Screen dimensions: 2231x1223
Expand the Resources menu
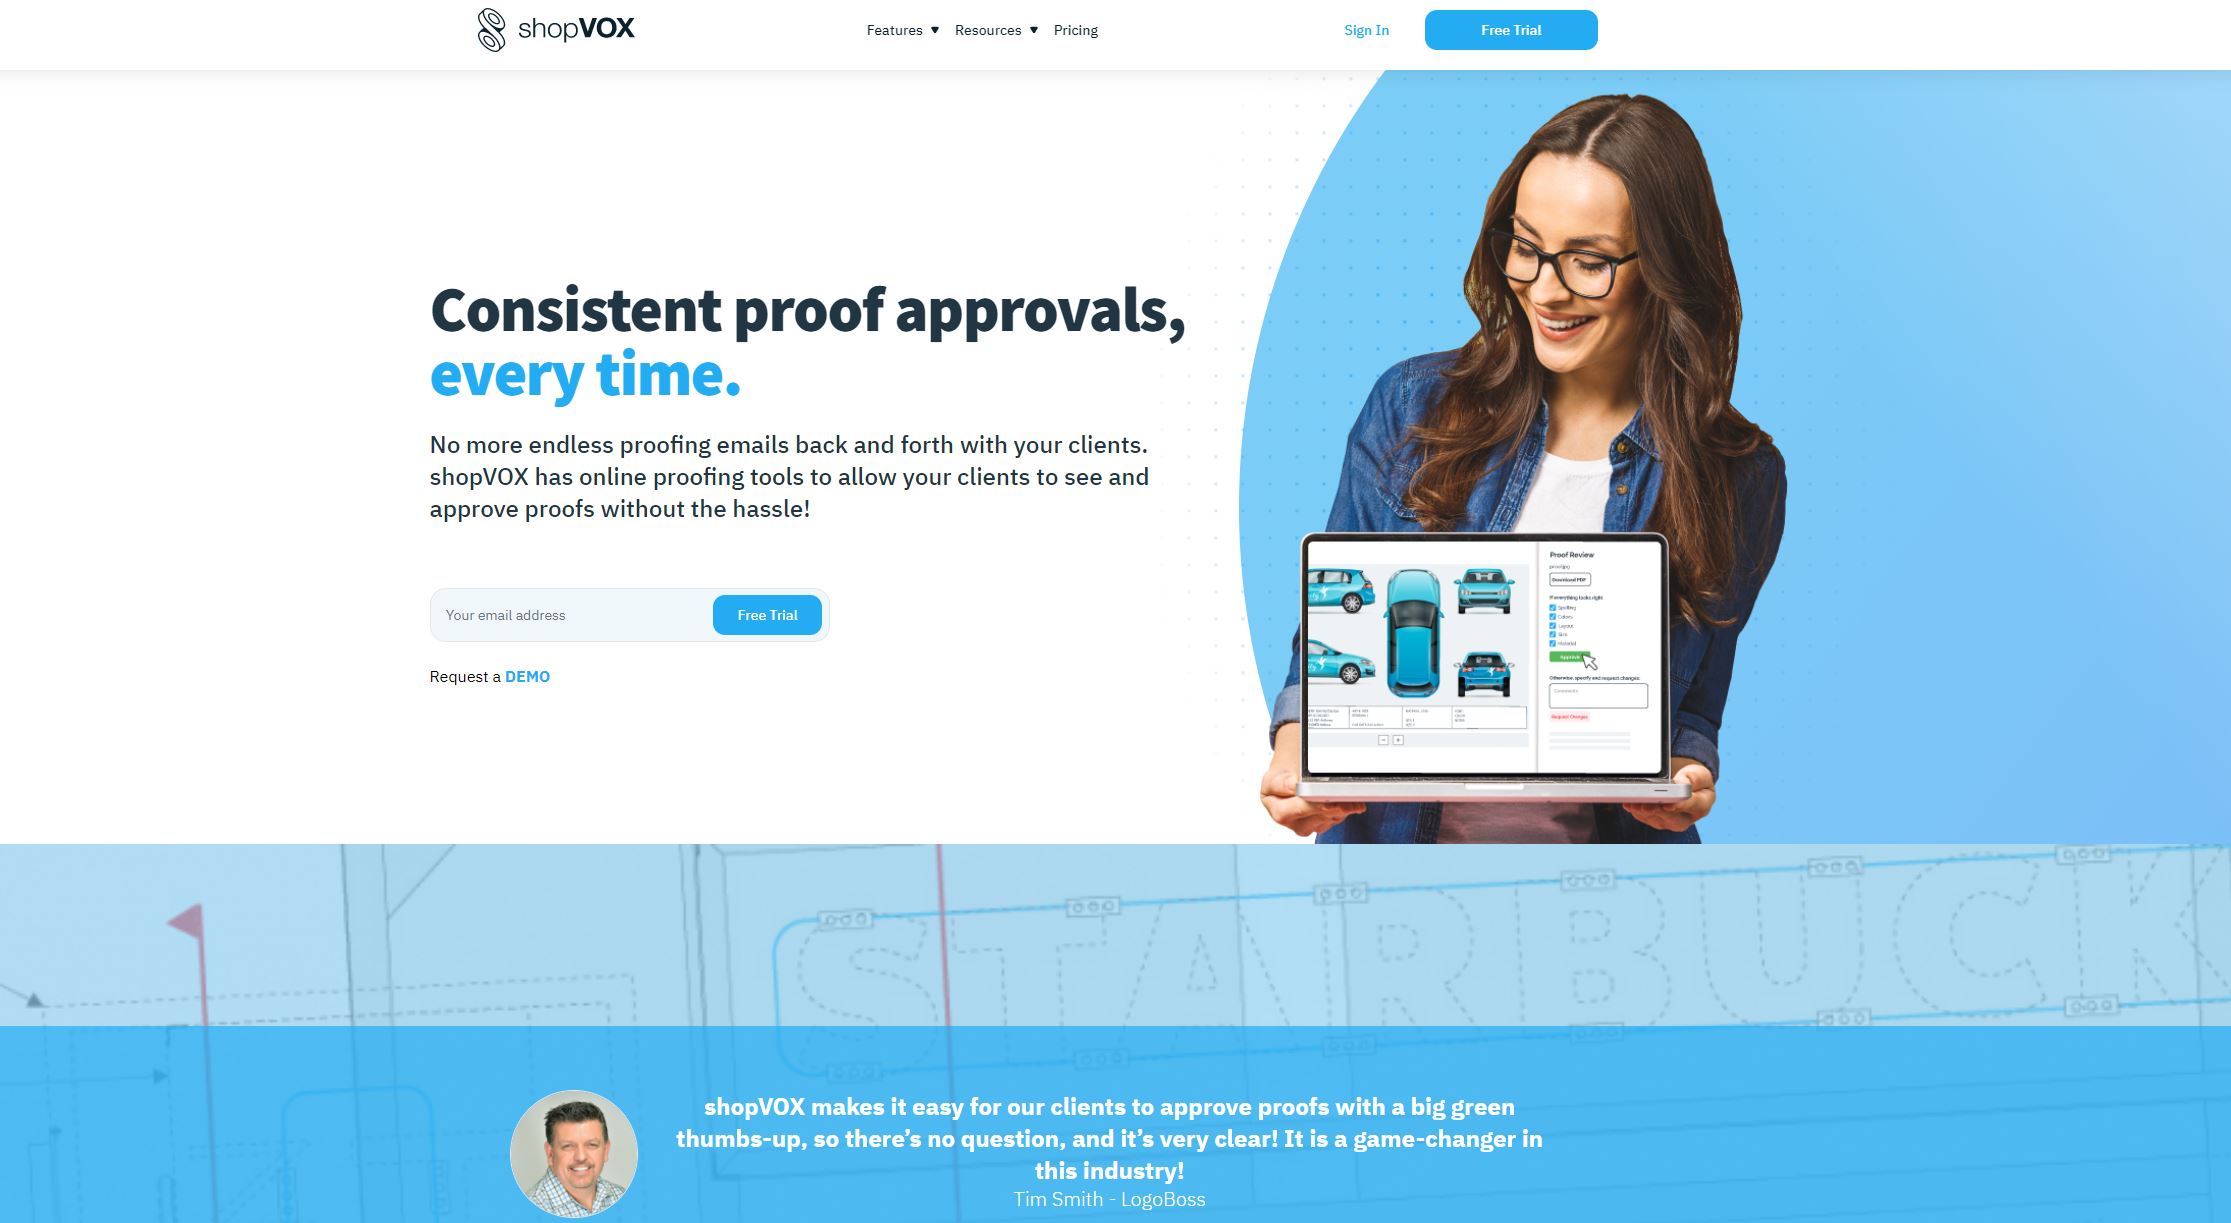(995, 30)
